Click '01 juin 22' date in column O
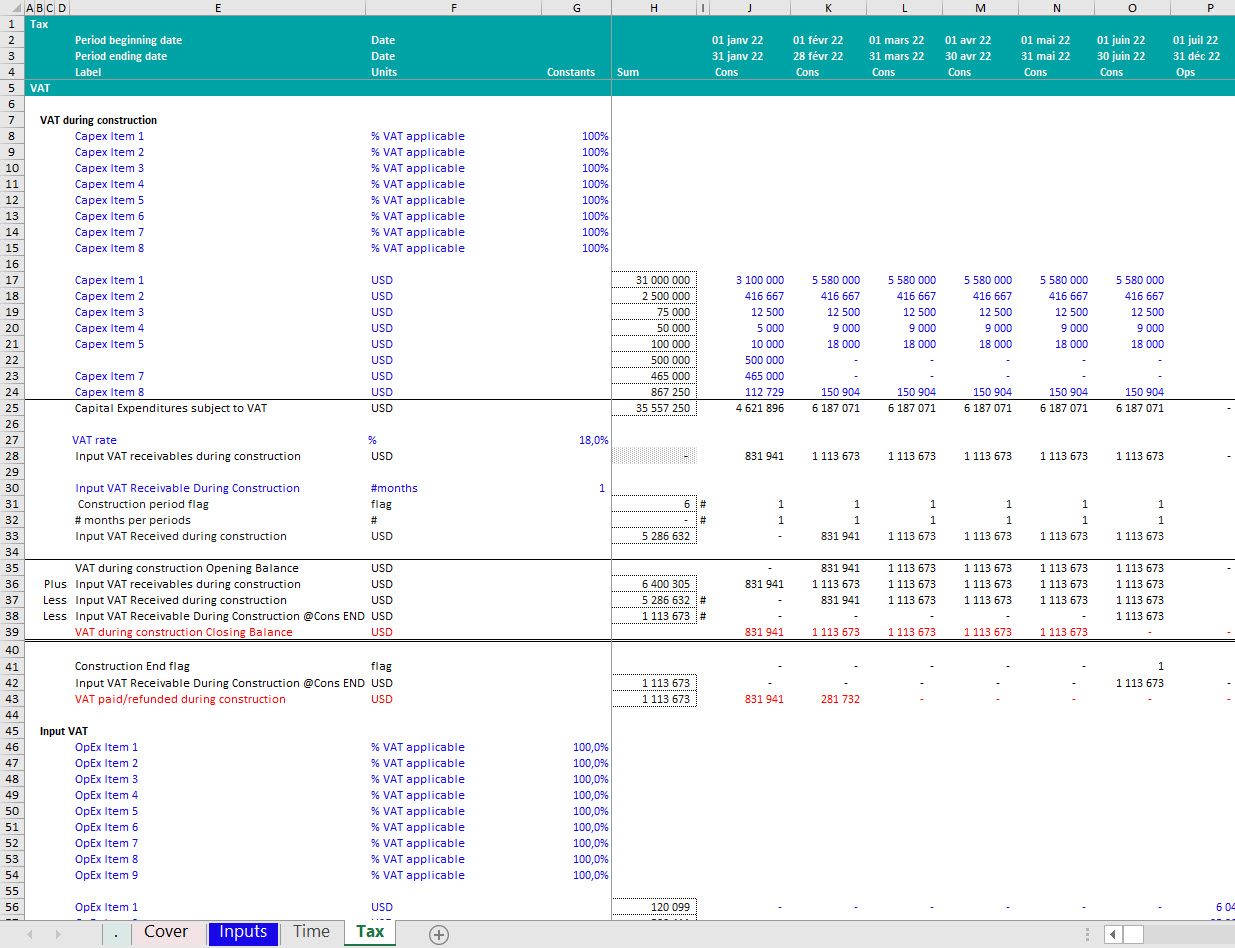Screen dimensions: 1235x948 1121,40
